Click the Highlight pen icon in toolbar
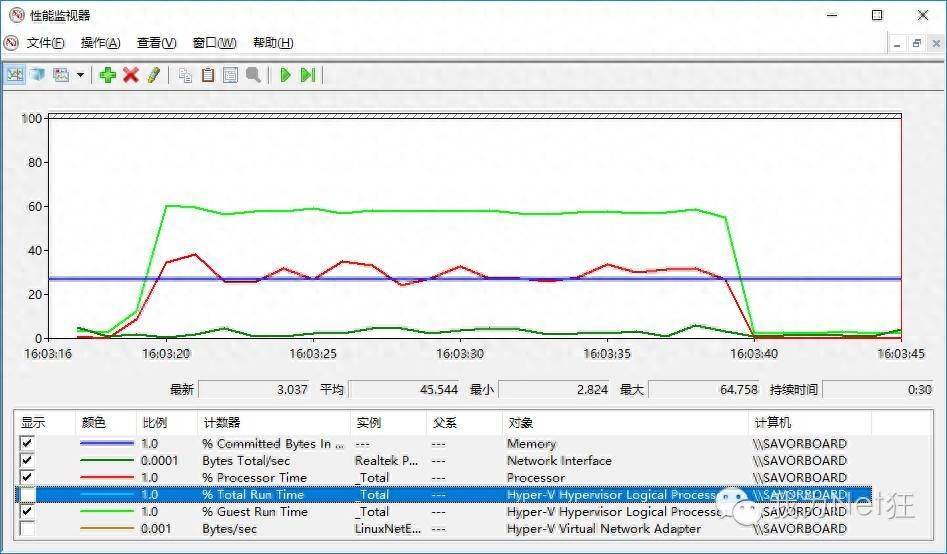Image resolution: width=947 pixels, height=554 pixels. coord(153,75)
